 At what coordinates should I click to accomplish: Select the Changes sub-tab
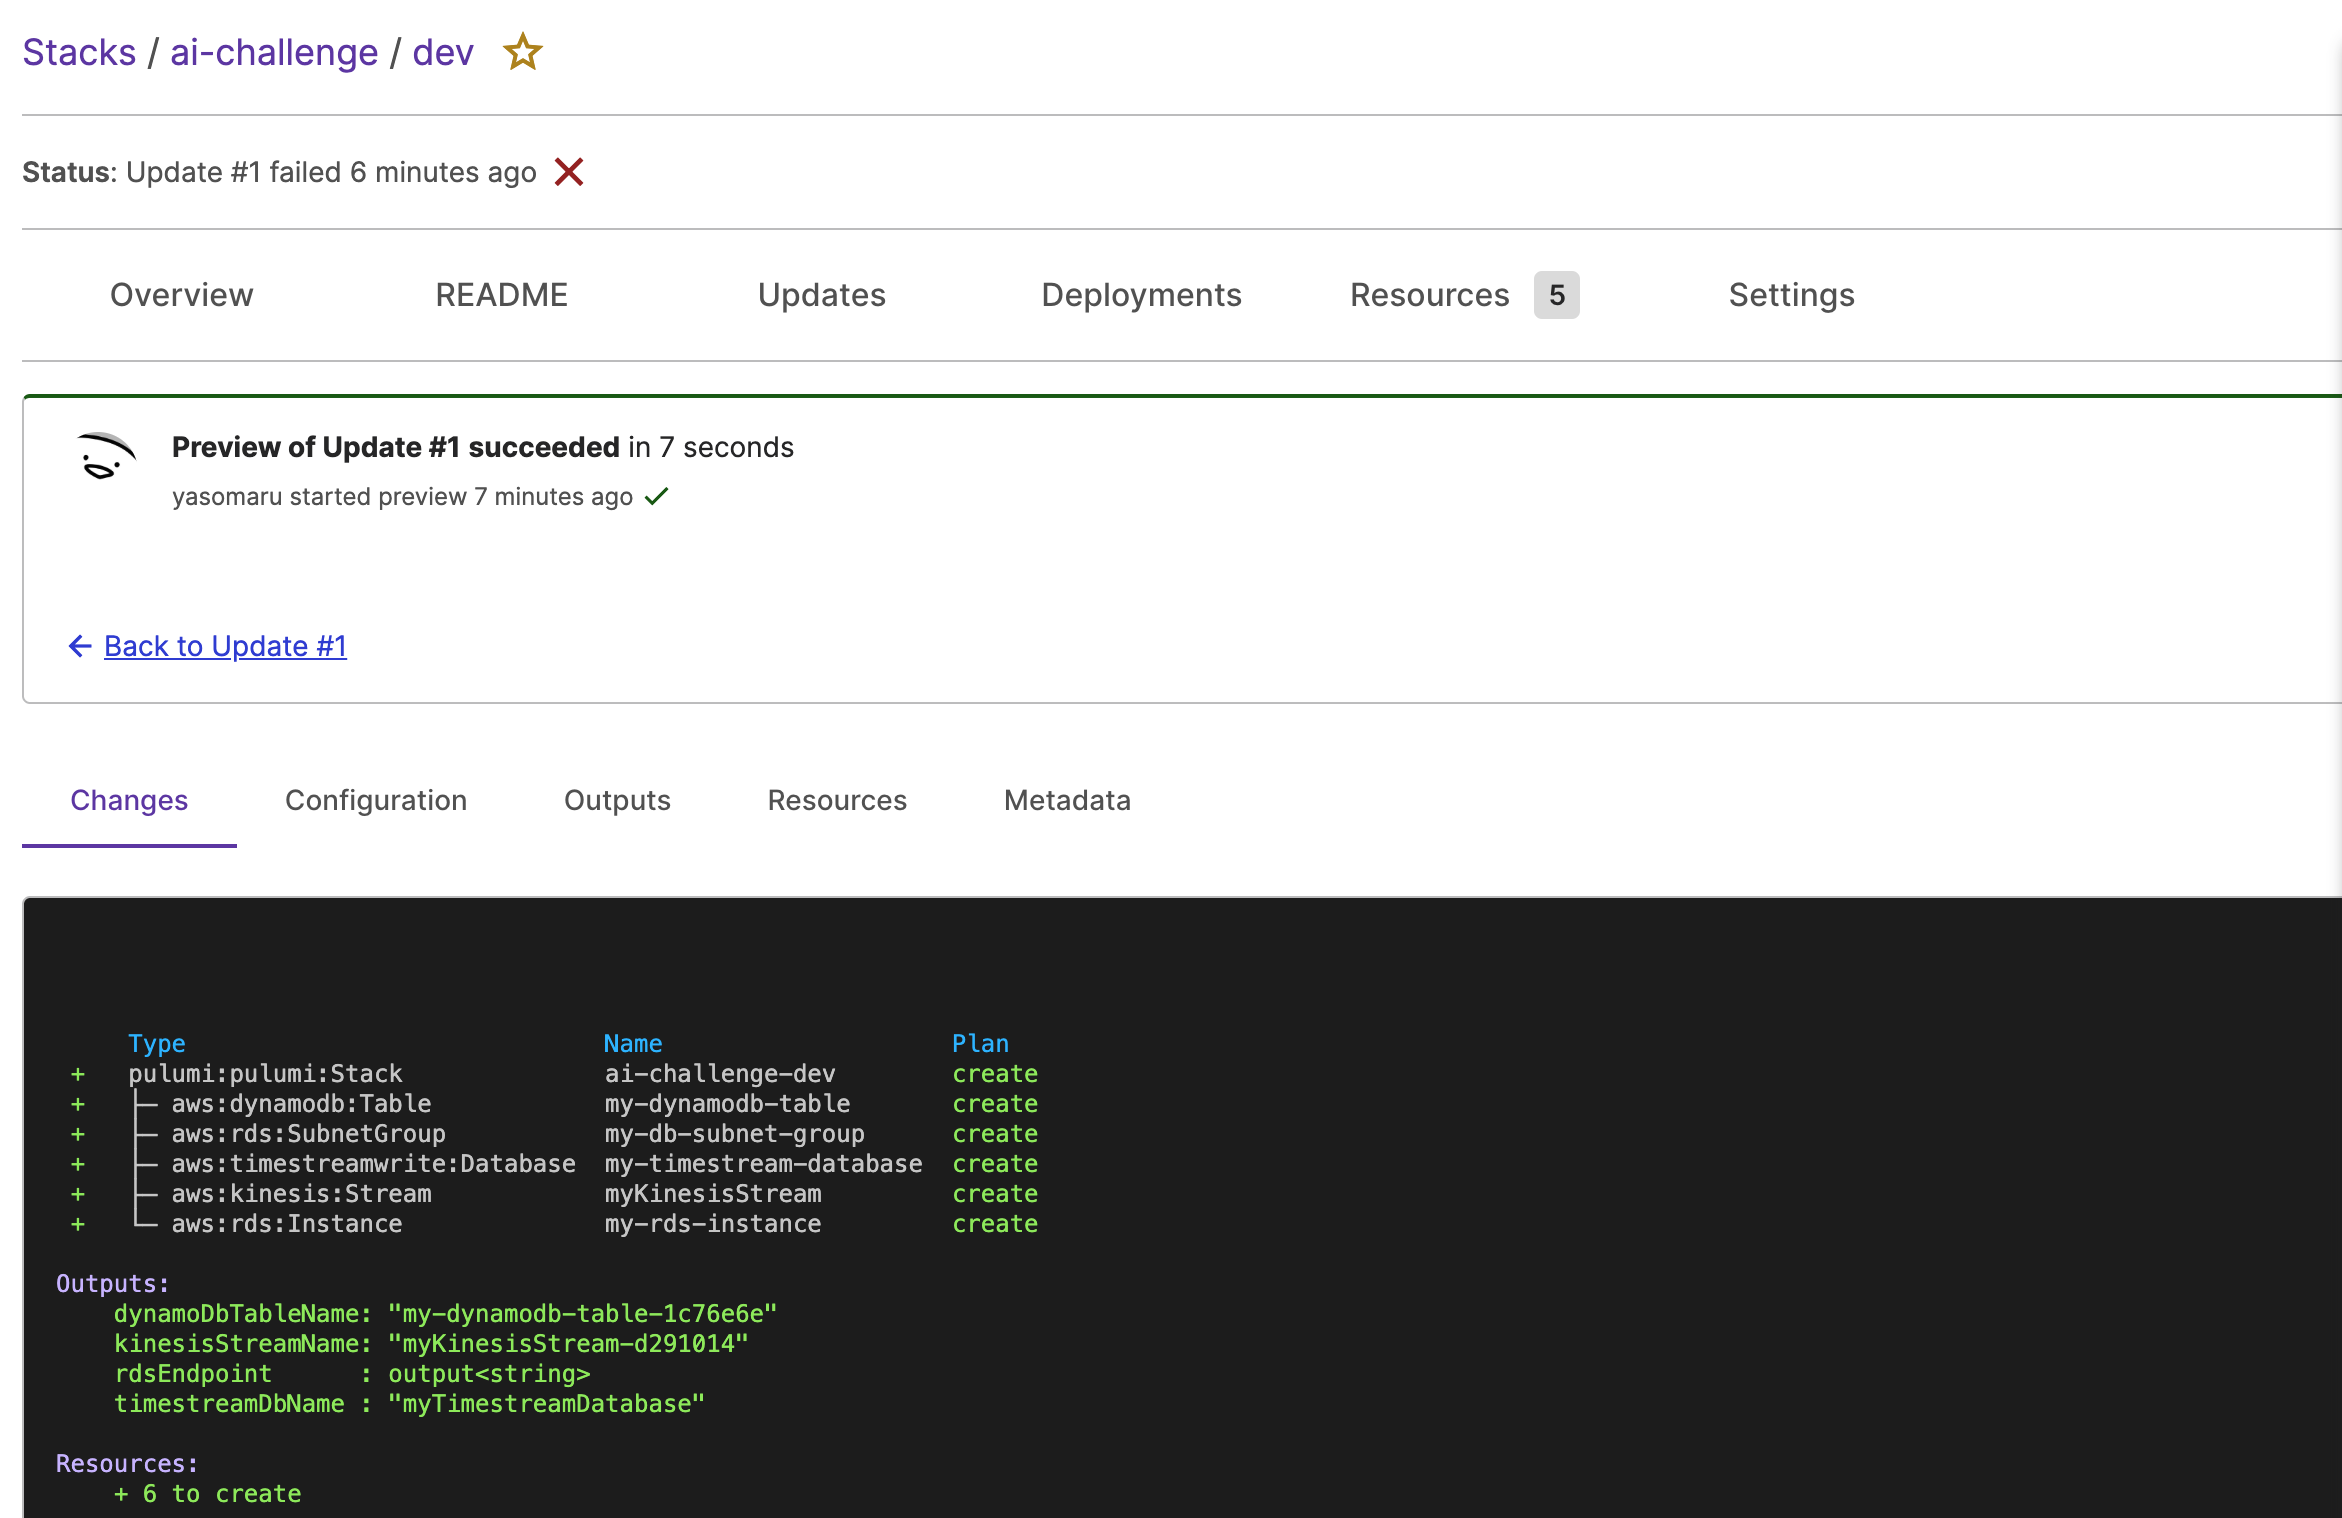pos(129,800)
